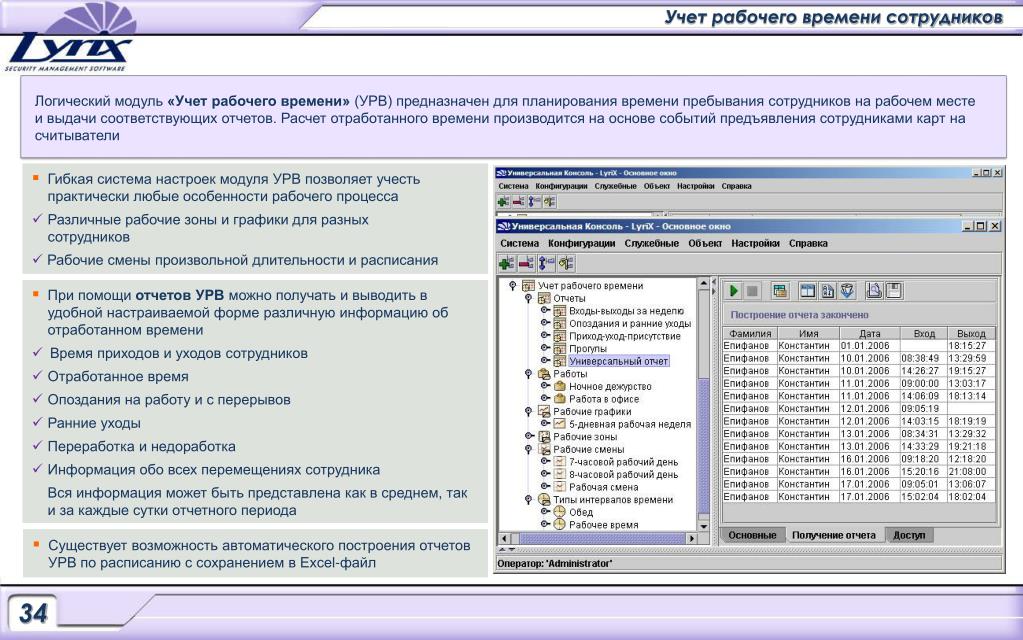Screen dimensions: 1023x640
Task: Click the tree panel horizontal scrollbar left arrow
Action: (x=504, y=539)
